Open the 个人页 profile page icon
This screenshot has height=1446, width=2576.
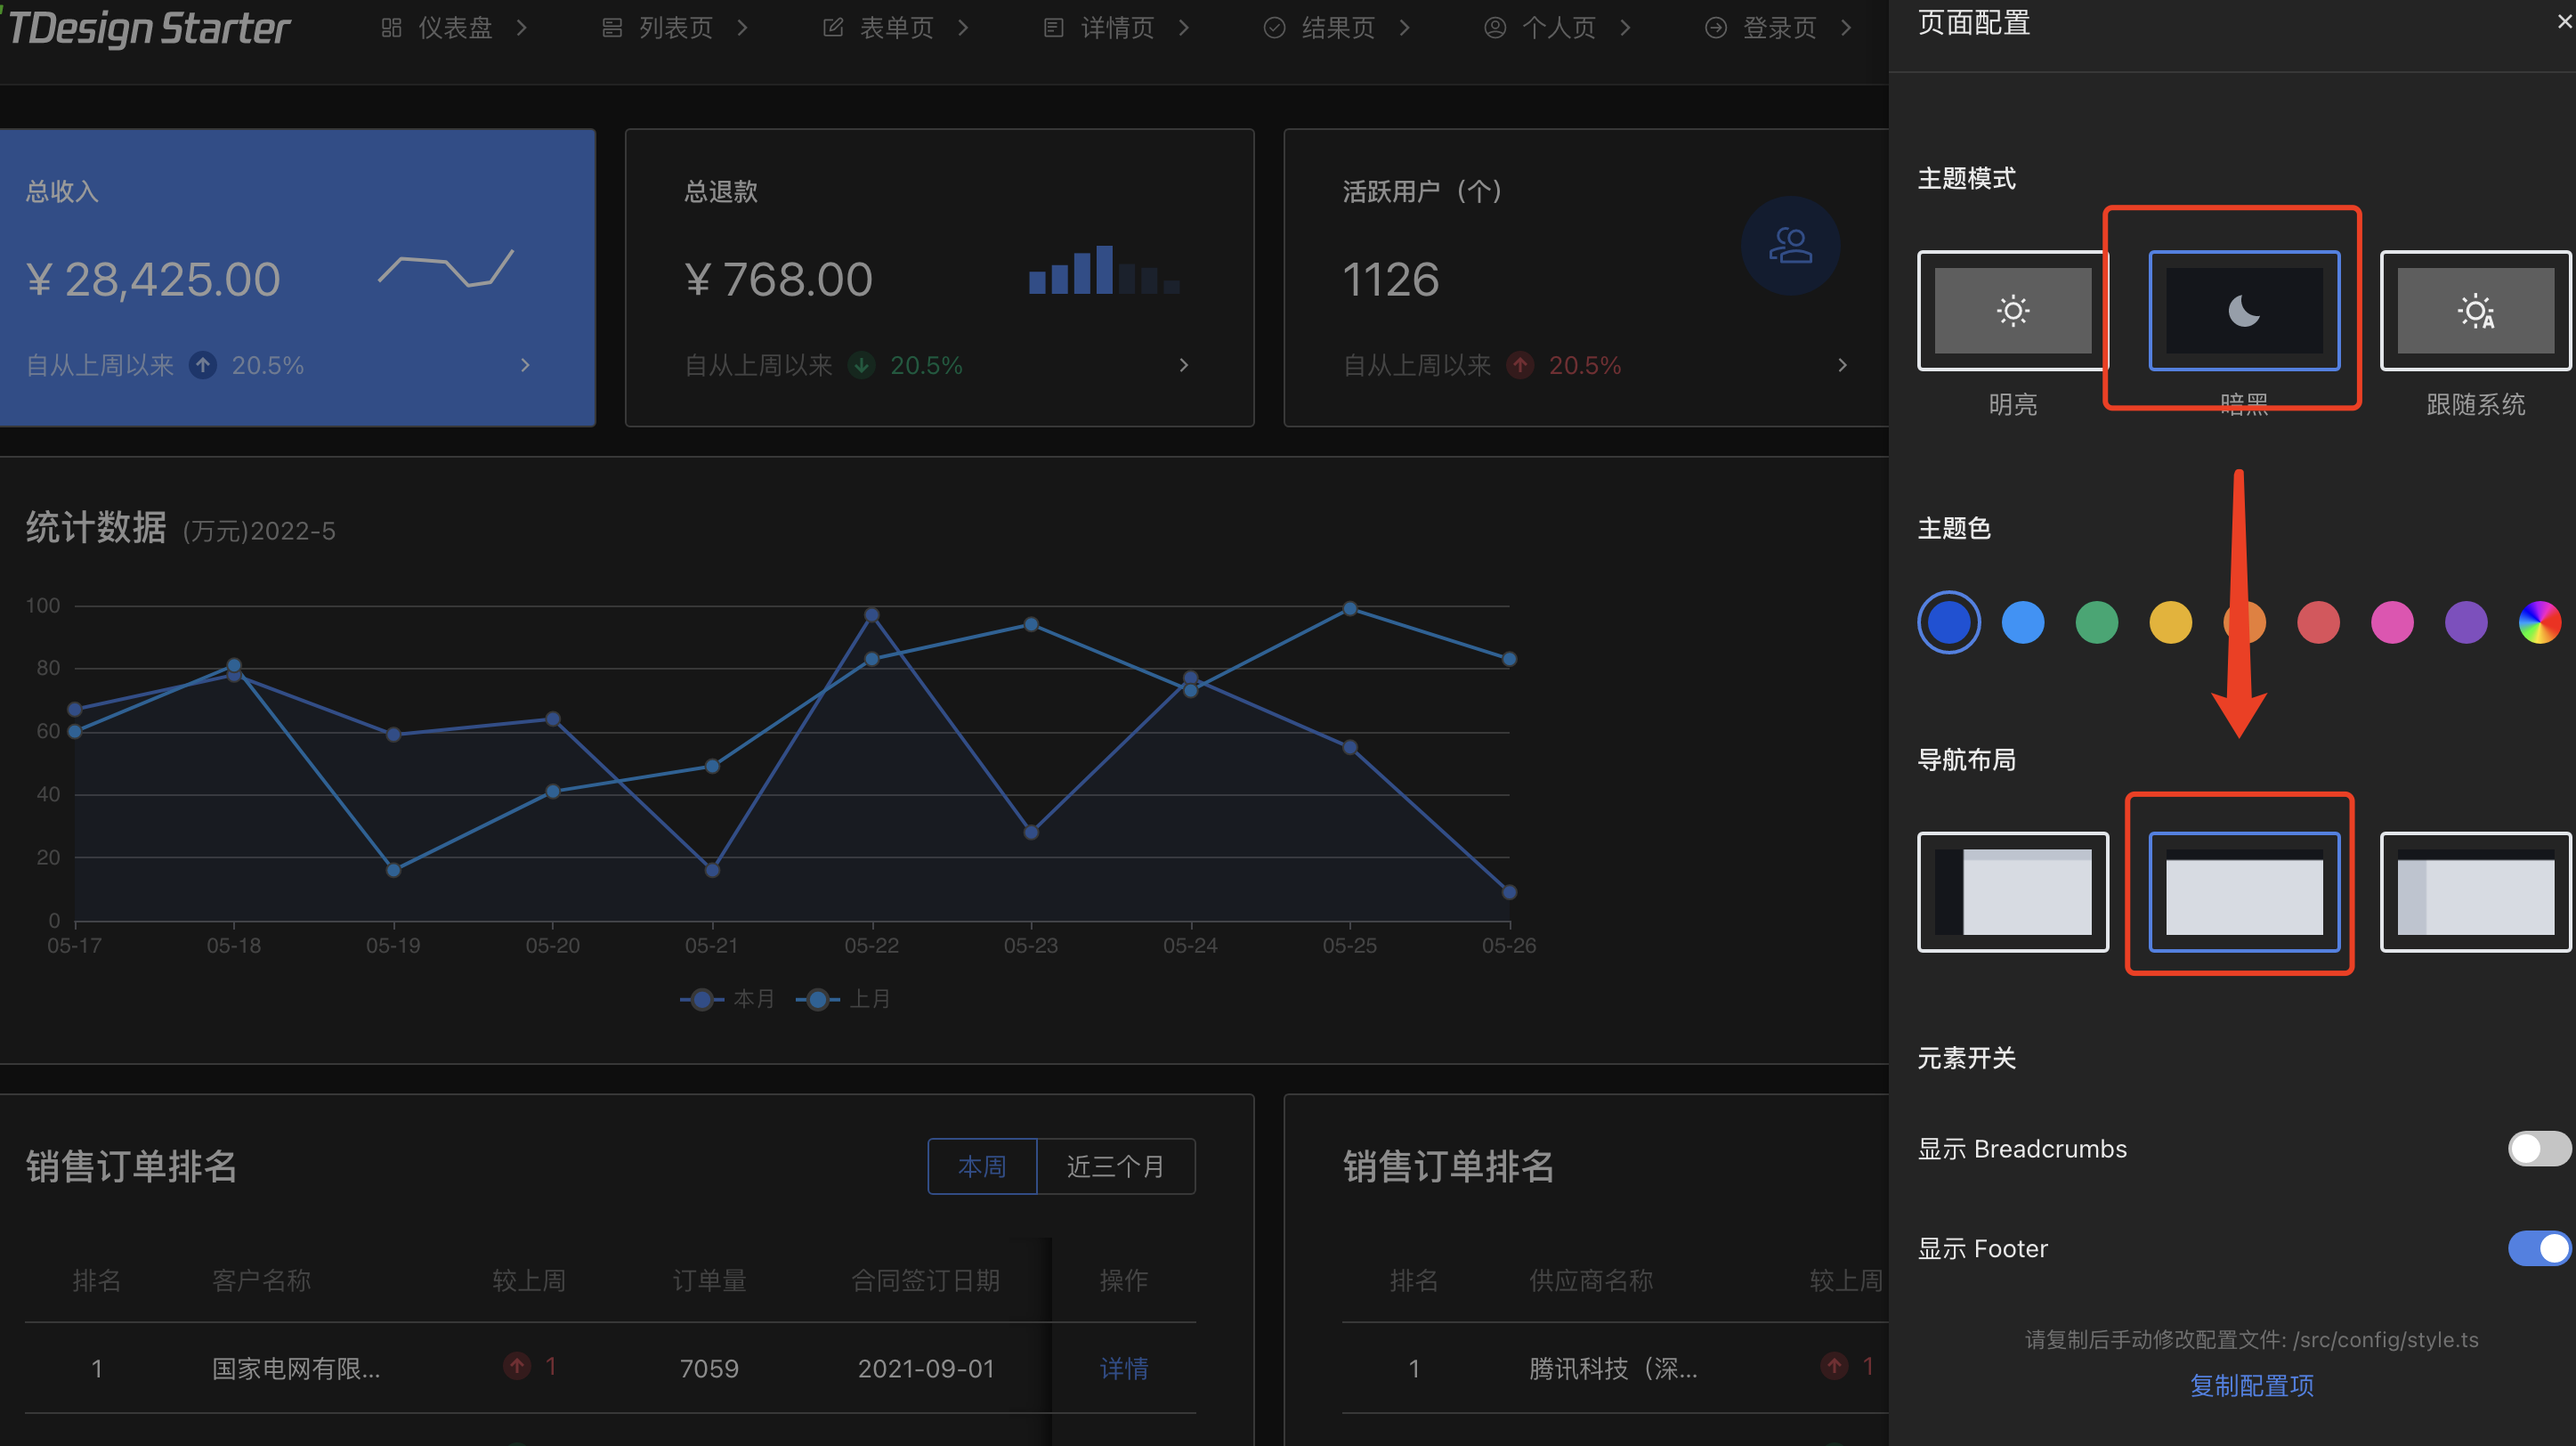click(x=1495, y=27)
